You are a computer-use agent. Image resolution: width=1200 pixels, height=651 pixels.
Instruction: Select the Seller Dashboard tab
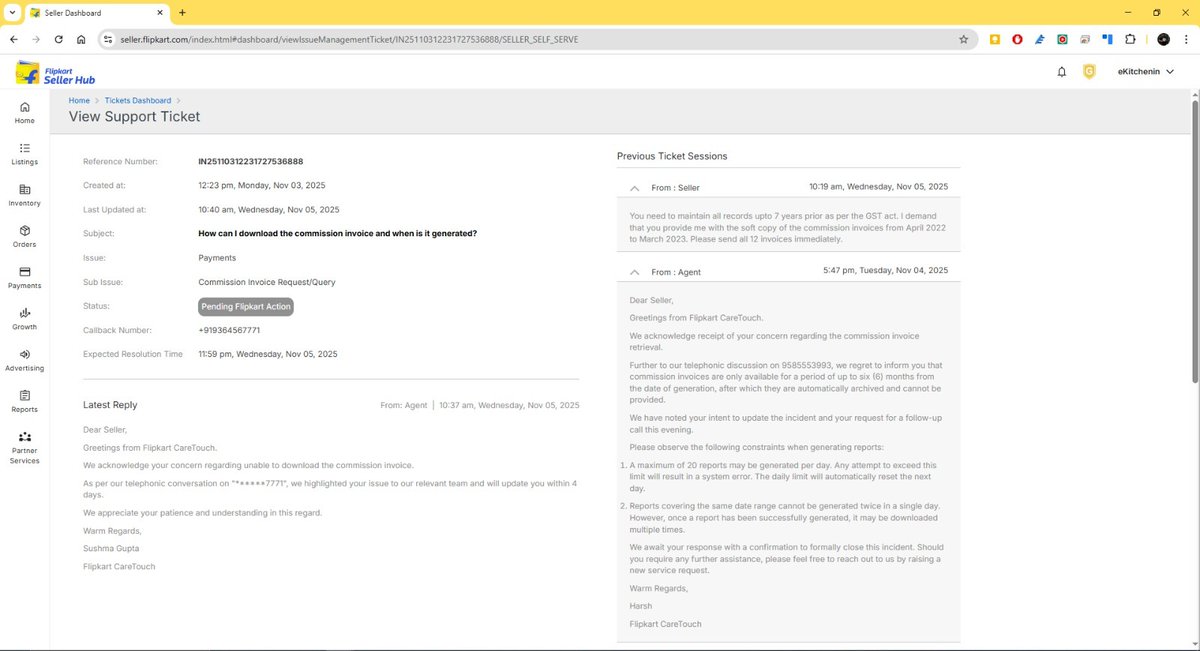(95, 12)
